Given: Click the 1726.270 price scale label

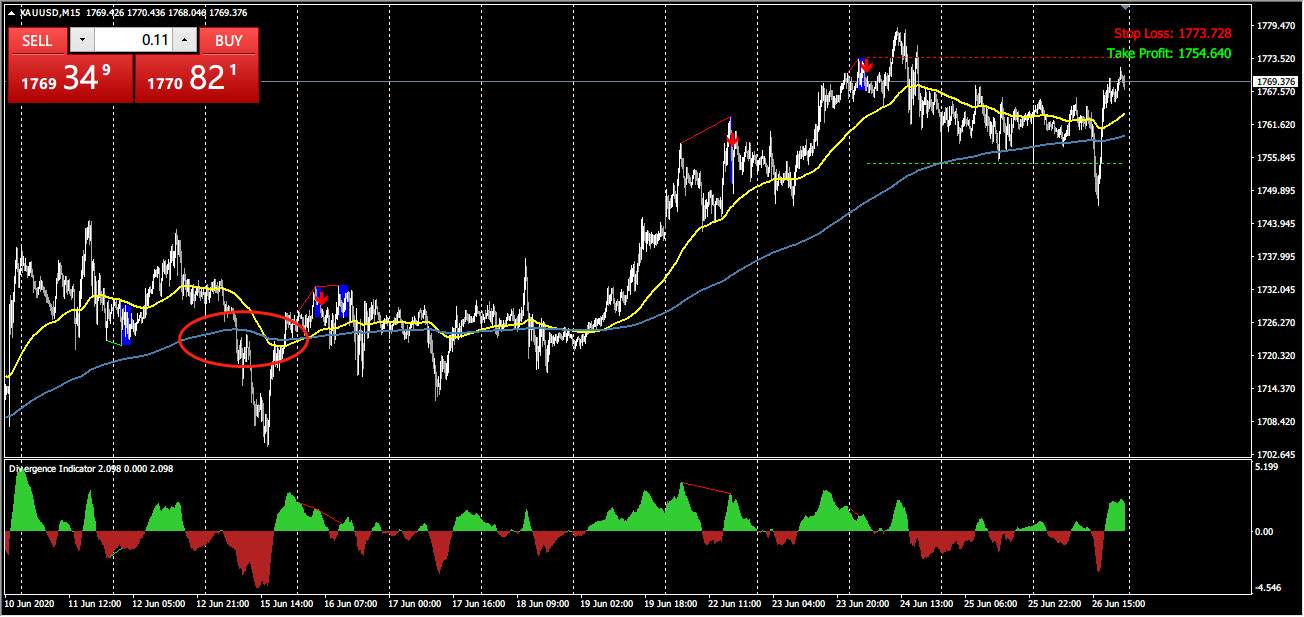Looking at the screenshot, I should pos(1276,323).
